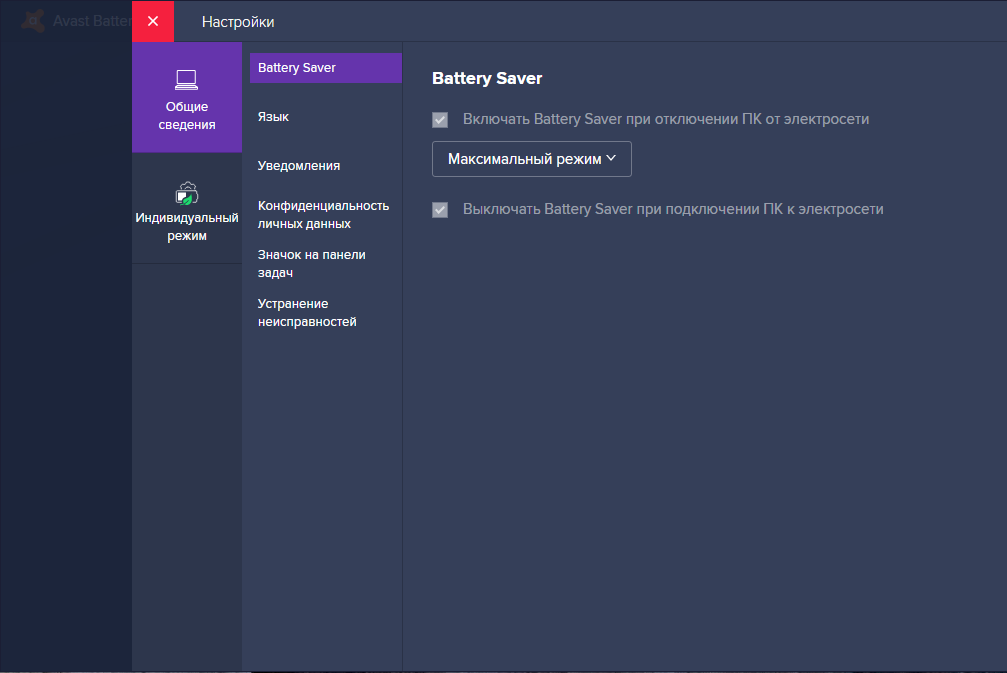The height and width of the screenshot is (673, 1007).
Task: Close the Настройки settings panel
Action: pos(153,21)
